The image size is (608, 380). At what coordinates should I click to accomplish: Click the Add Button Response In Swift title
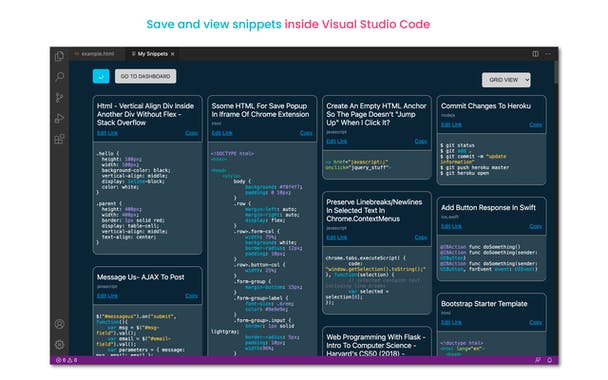click(488, 208)
